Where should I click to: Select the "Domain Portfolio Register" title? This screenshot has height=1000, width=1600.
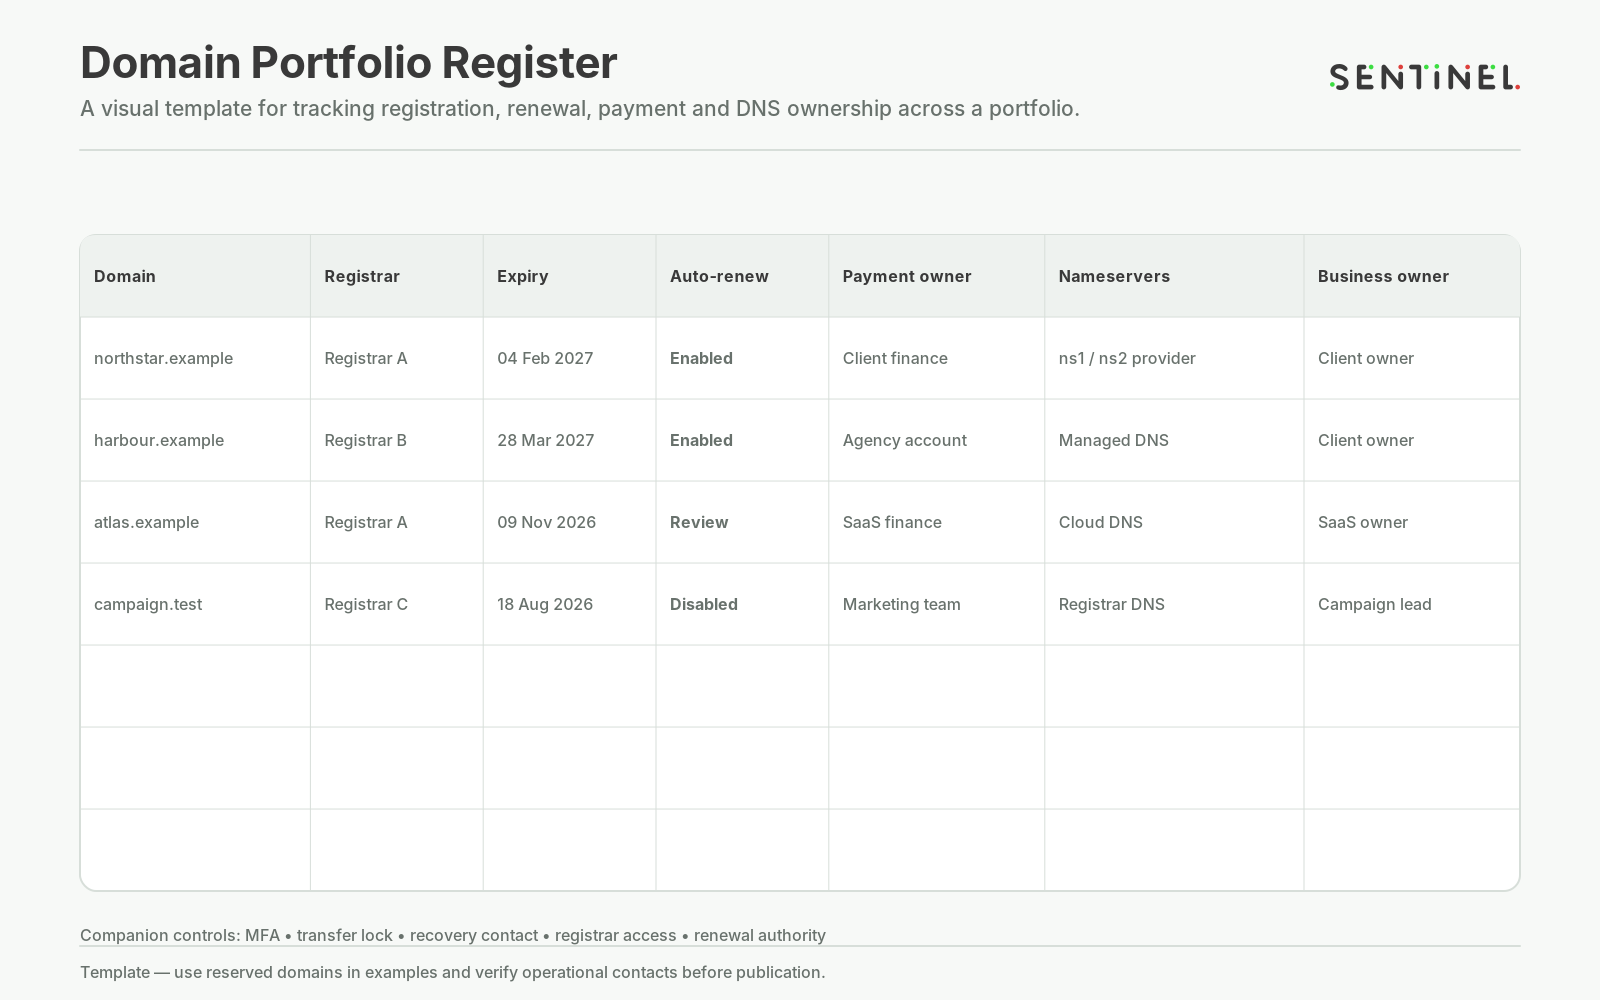pos(348,62)
